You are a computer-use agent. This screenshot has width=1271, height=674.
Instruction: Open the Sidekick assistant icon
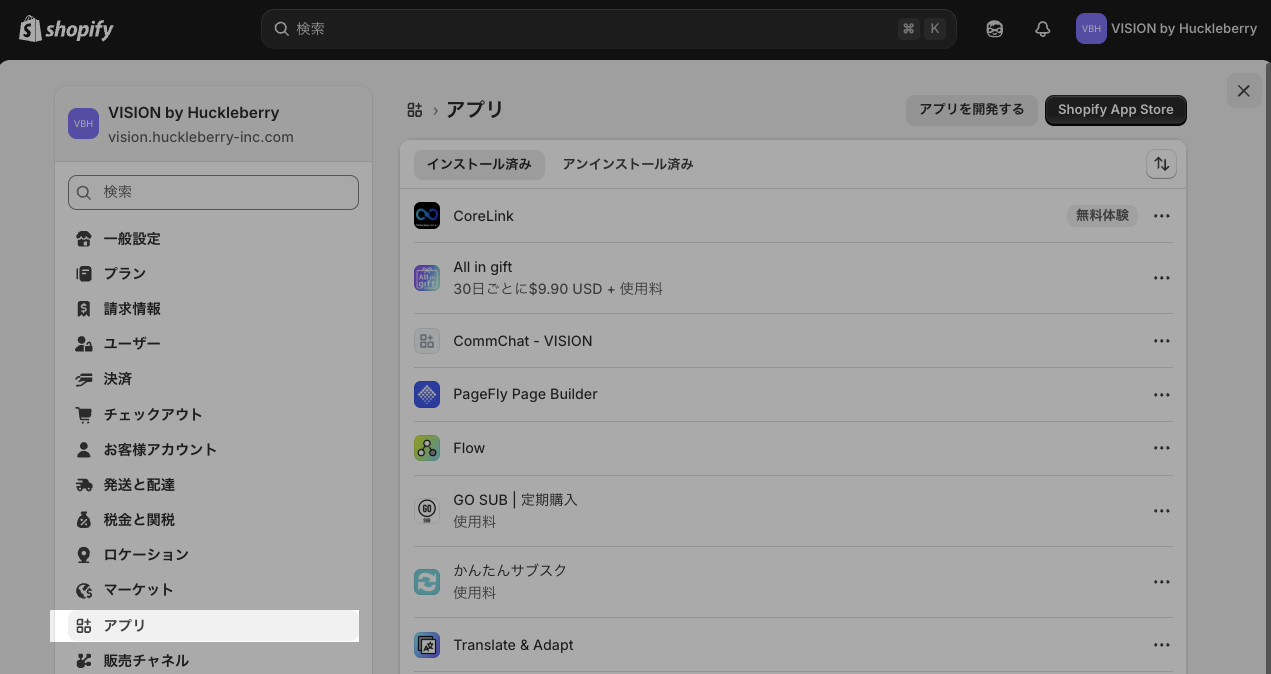coord(994,29)
